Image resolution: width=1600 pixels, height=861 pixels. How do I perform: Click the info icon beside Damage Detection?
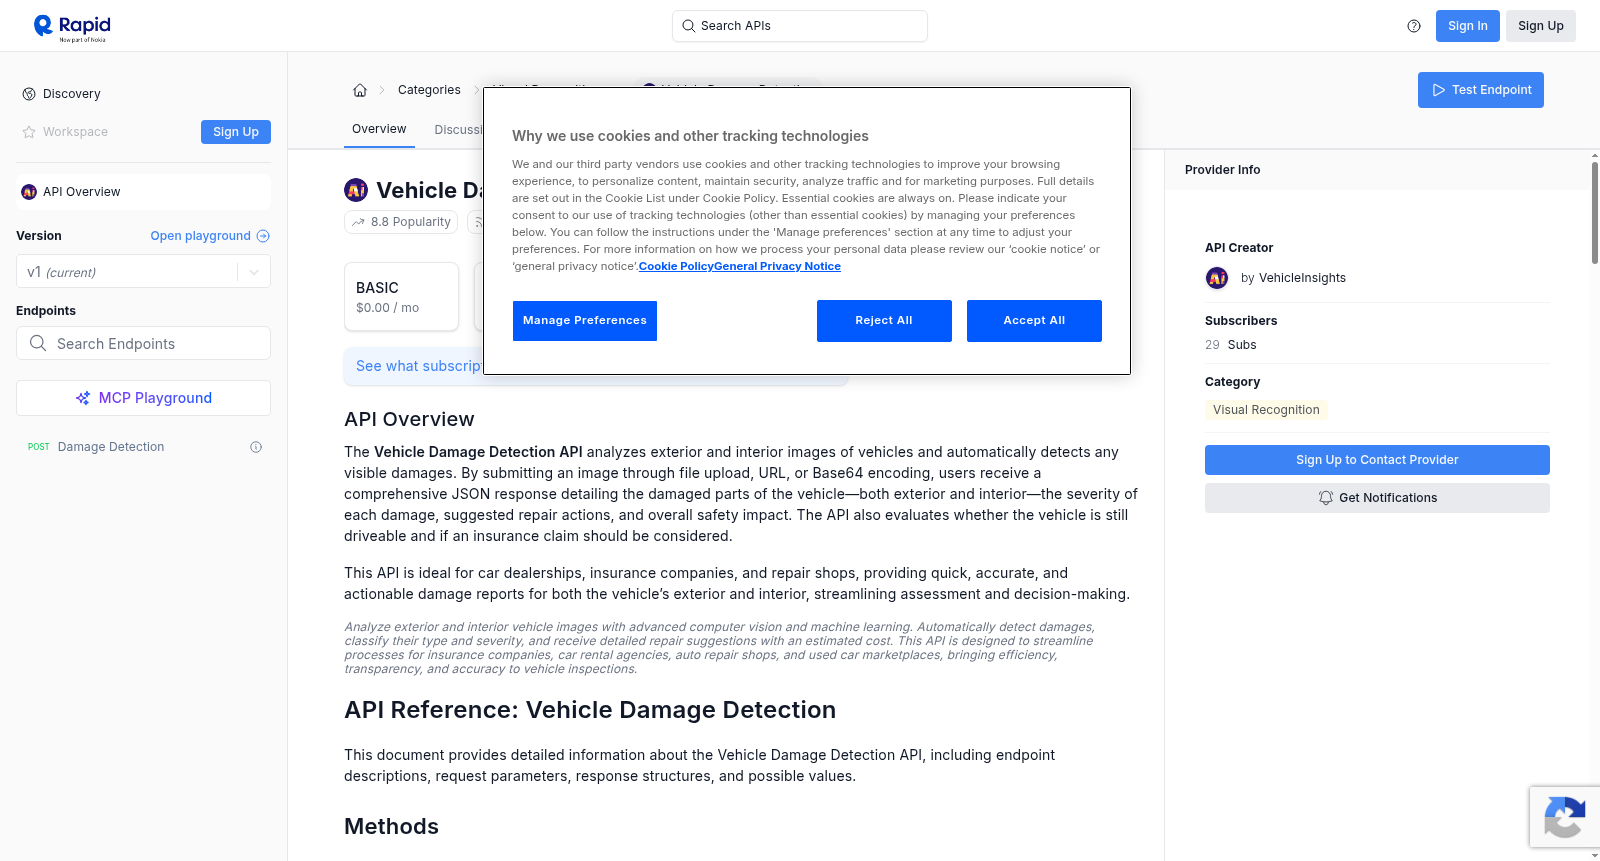click(x=256, y=447)
